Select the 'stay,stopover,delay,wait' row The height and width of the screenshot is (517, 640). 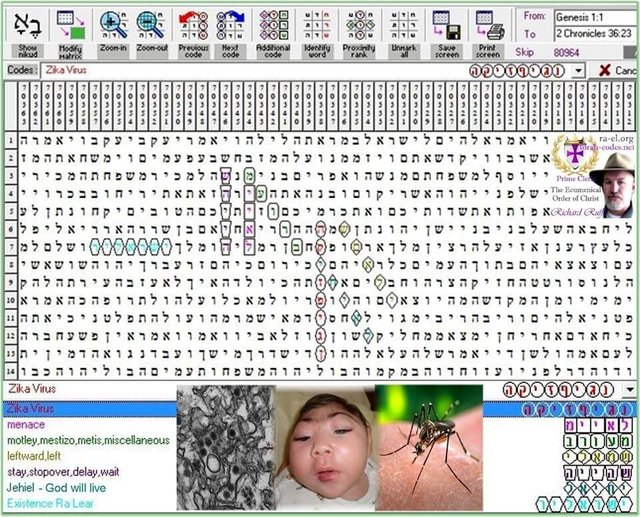[x=63, y=472]
